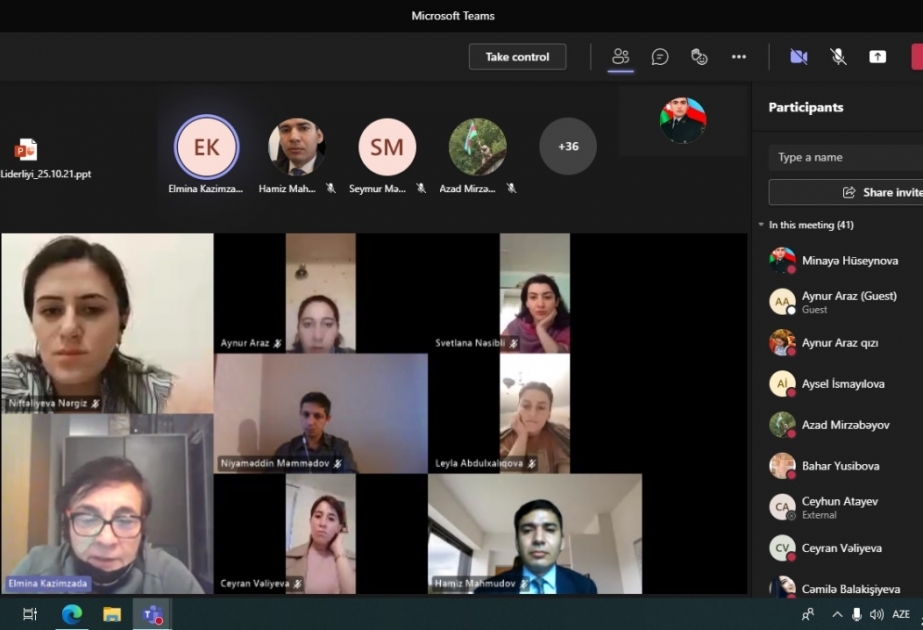Click muted mic icon beside Seymur Mə...
Viewport: 923px width, 630px height.
[421, 188]
